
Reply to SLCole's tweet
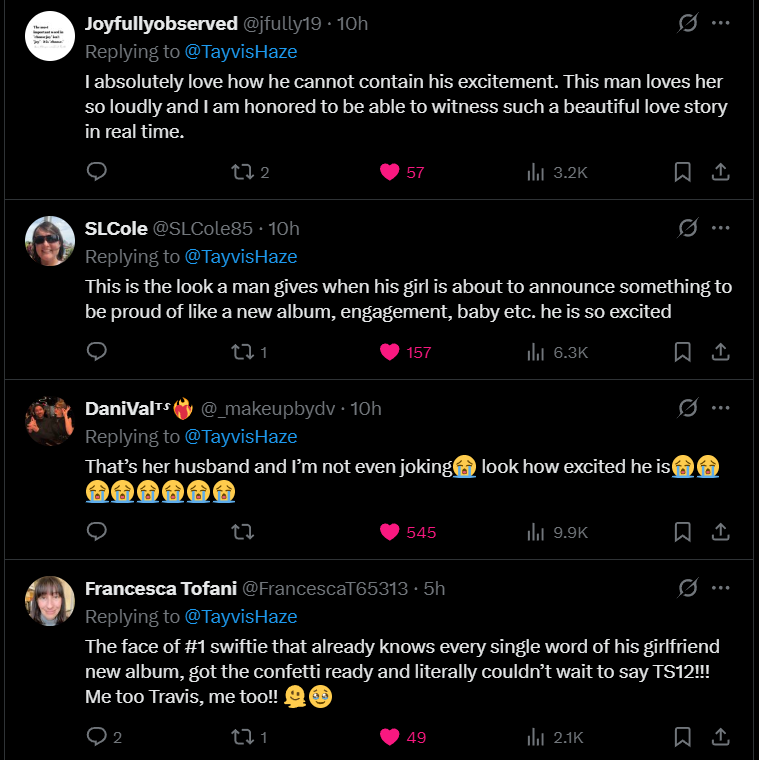(97, 352)
